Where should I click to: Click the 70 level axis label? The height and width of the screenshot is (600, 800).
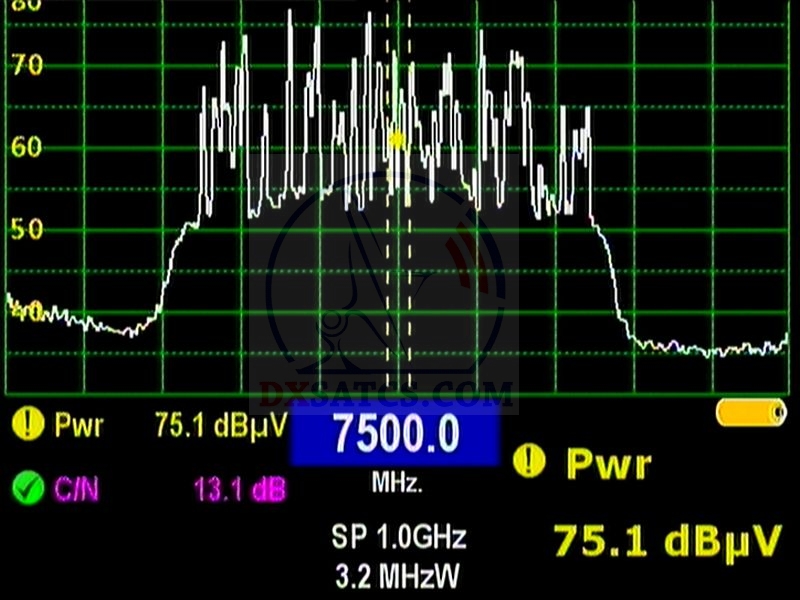(x=25, y=67)
